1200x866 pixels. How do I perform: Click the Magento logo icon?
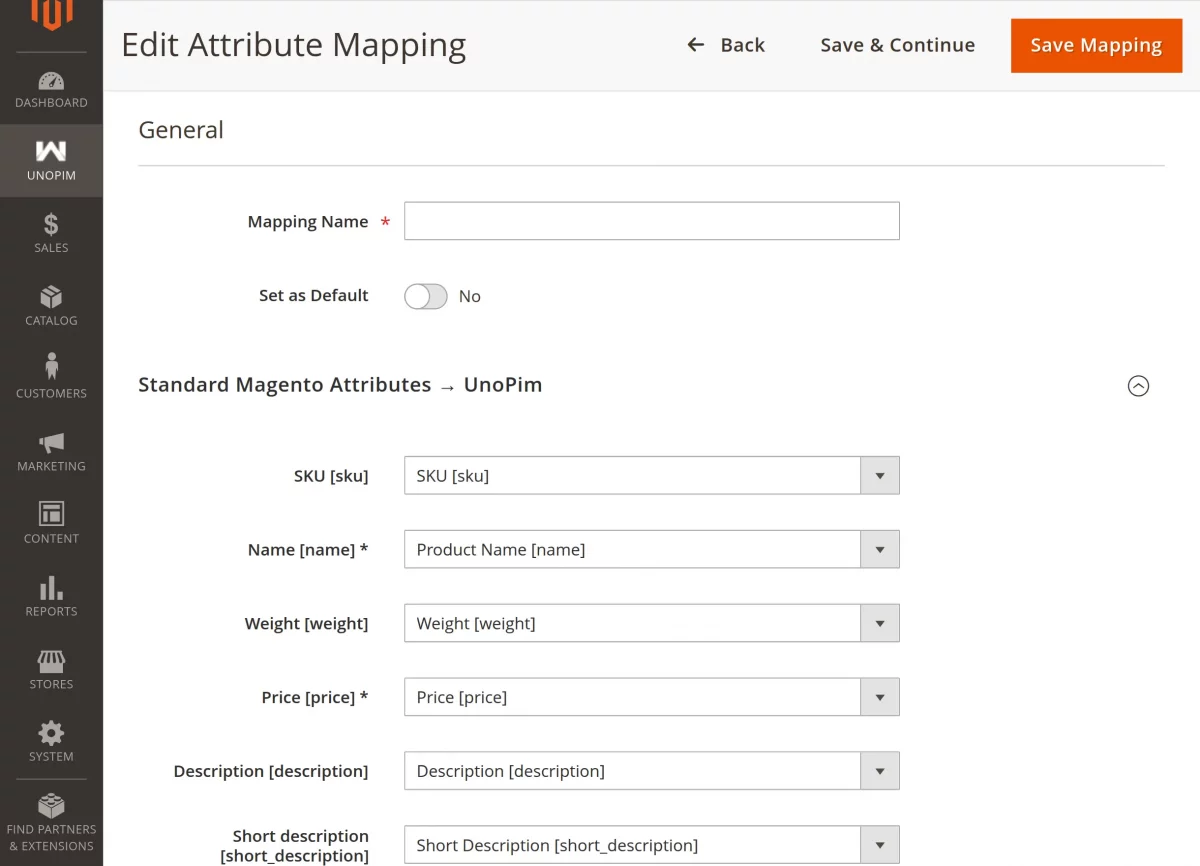[51, 13]
